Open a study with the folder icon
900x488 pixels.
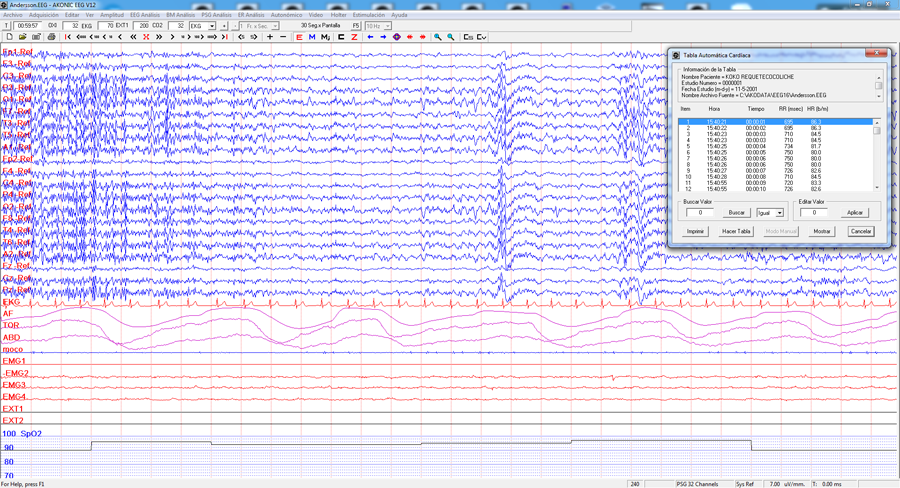[23, 37]
